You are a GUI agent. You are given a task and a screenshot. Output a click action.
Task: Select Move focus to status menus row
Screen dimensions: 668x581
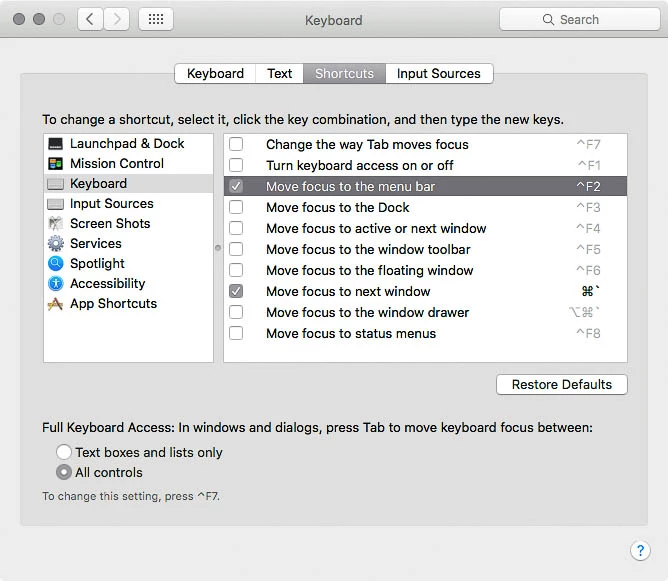pyautogui.click(x=425, y=333)
